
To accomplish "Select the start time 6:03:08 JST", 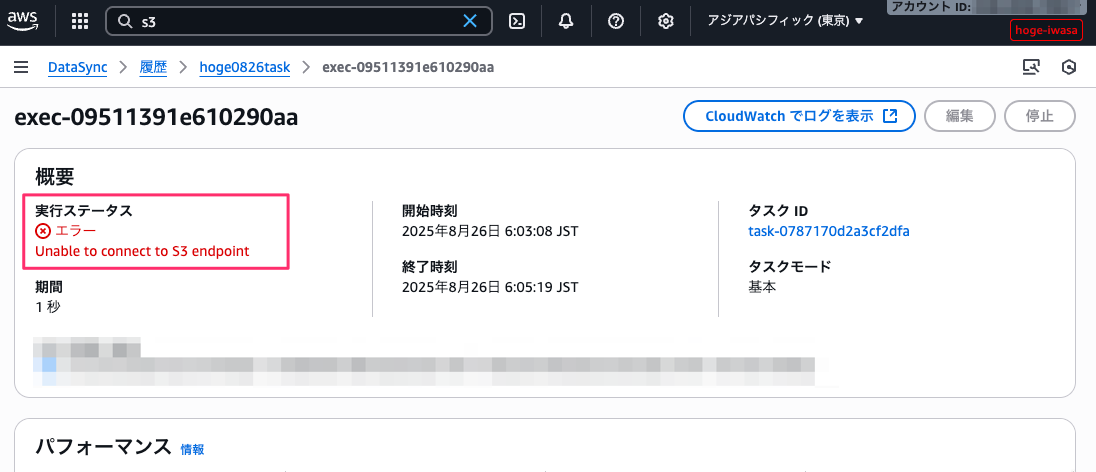I will coord(491,231).
